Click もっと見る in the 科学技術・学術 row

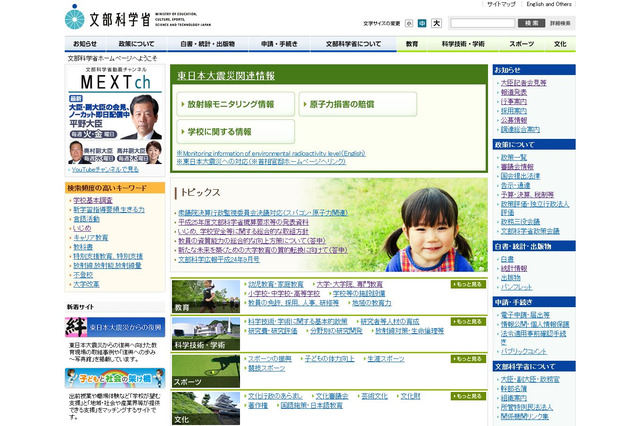click(468, 322)
